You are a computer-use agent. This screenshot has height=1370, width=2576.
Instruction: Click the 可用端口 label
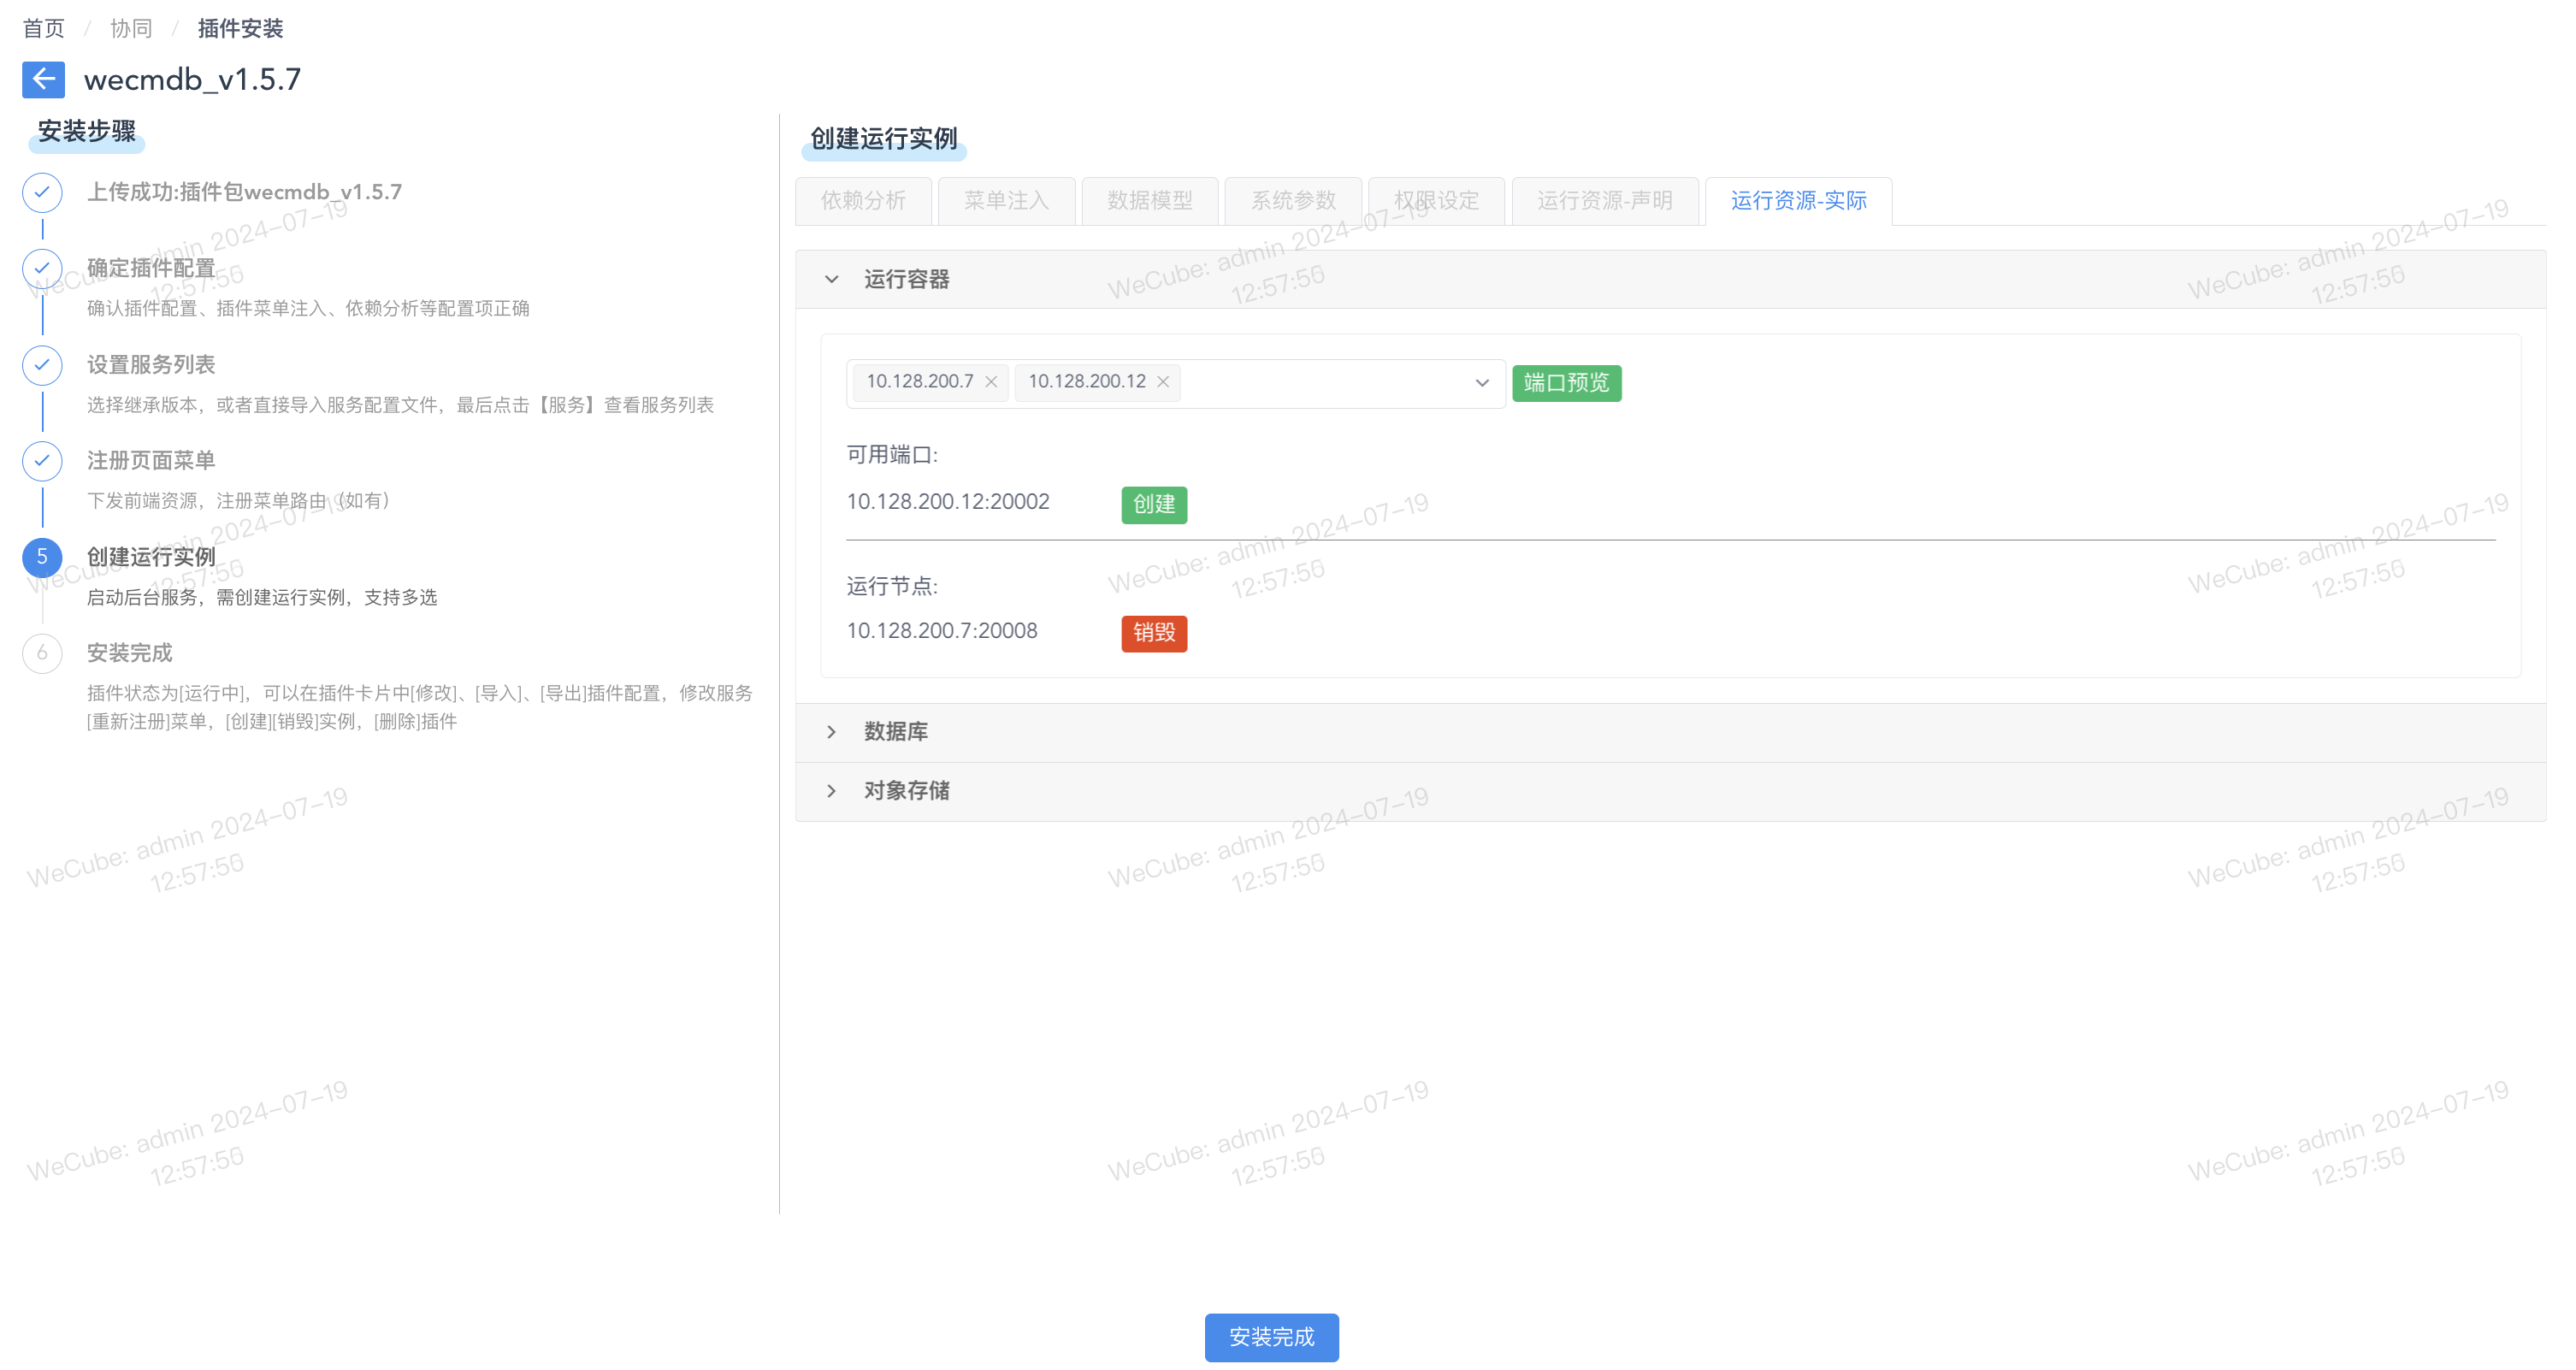pos(892,455)
